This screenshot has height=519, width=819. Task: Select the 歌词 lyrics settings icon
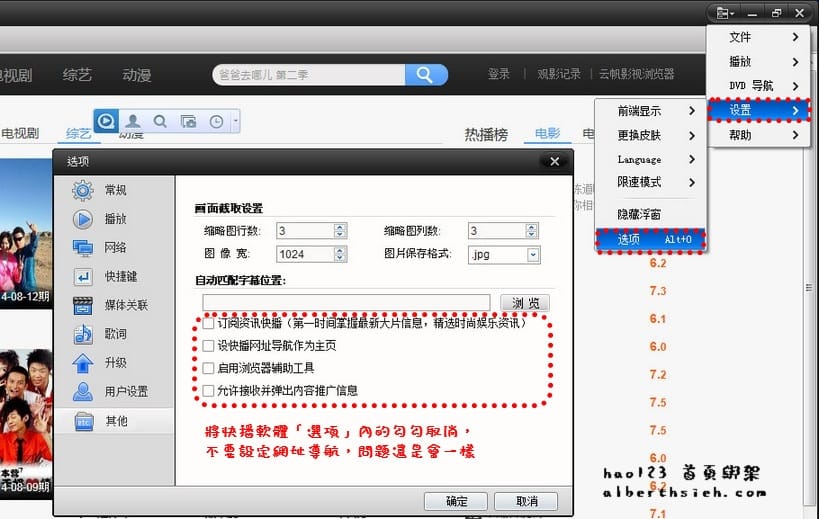tap(83, 334)
